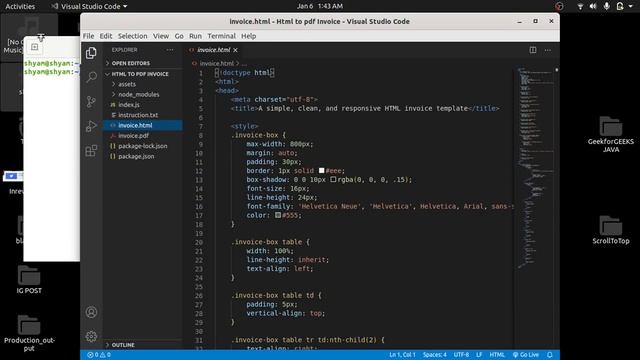Click the network icon in top bar
The image size is (640, 360).
[x=580, y=6]
